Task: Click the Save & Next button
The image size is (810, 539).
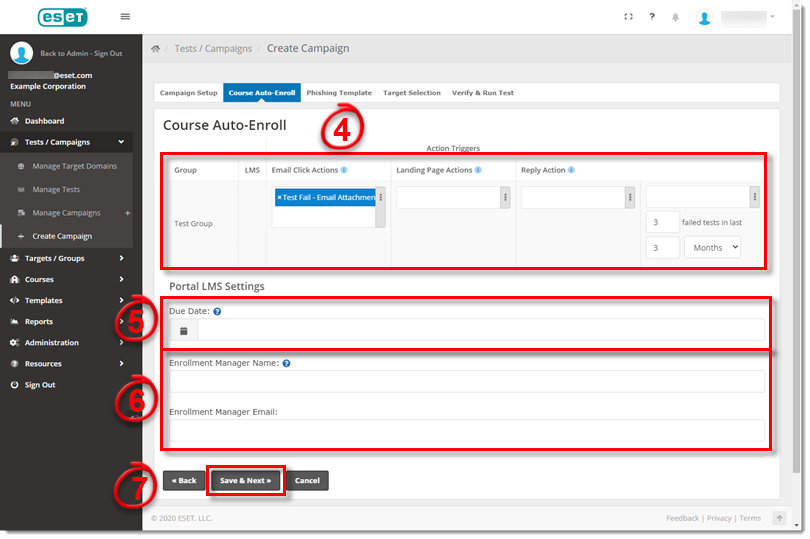Action: click(x=246, y=481)
